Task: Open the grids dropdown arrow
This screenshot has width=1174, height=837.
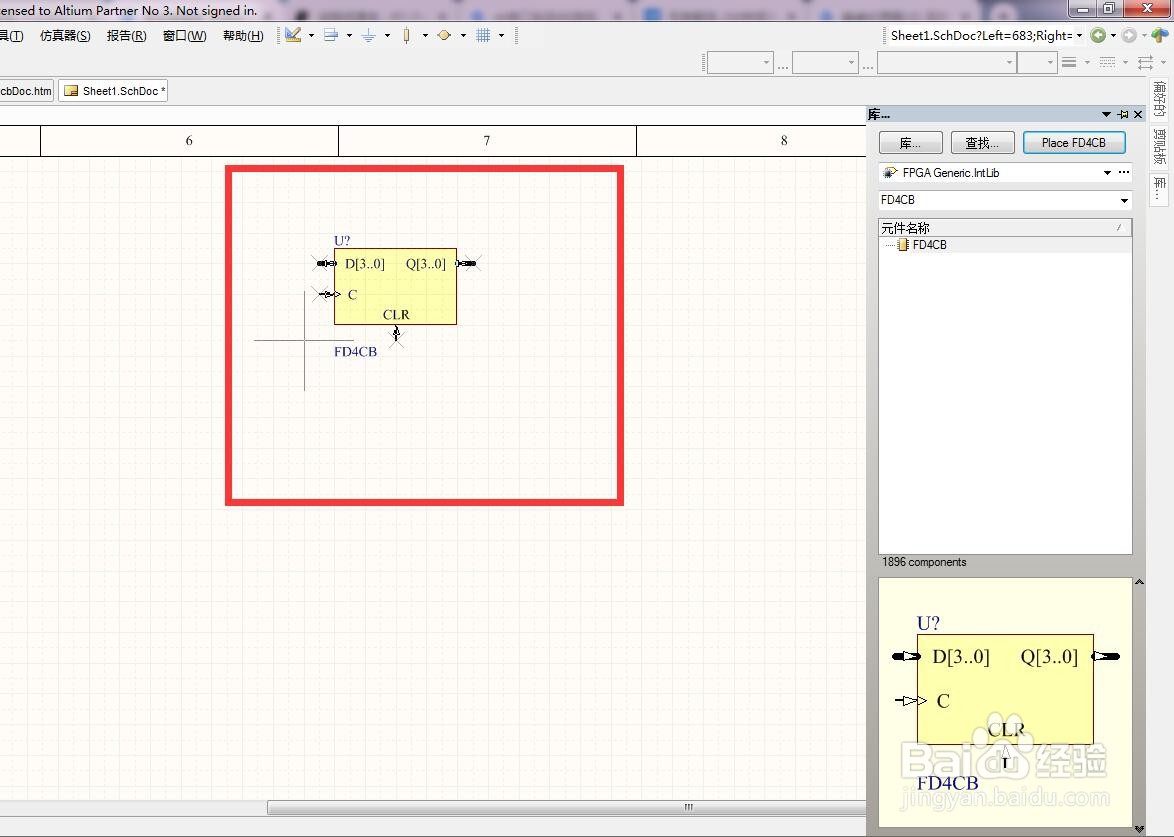Action: tap(502, 35)
